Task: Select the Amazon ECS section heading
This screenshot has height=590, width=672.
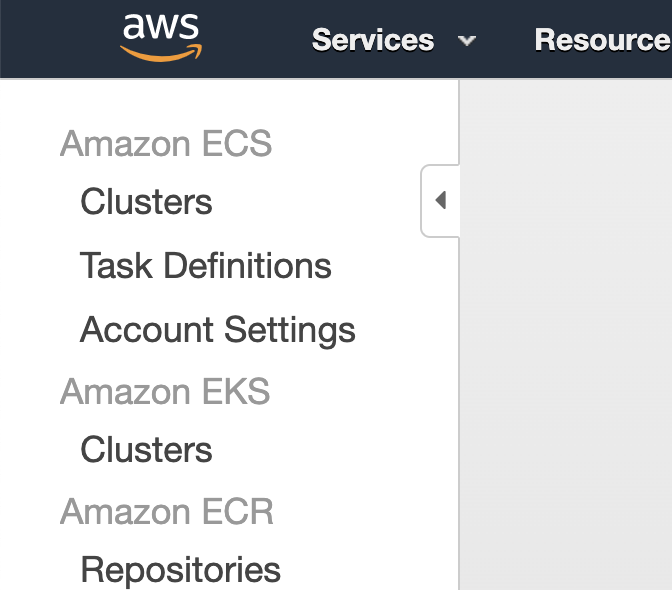Action: 166,144
